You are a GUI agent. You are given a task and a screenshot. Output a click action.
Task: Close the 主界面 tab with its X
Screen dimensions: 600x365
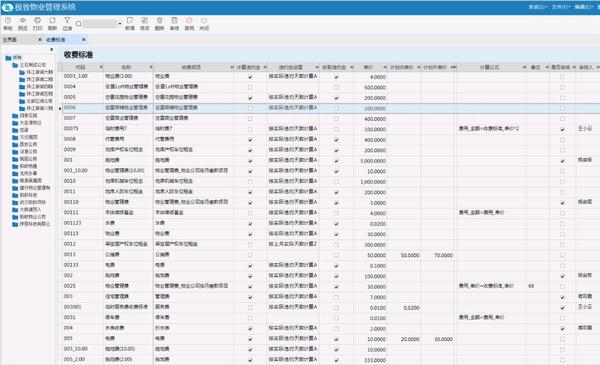tap(39, 40)
